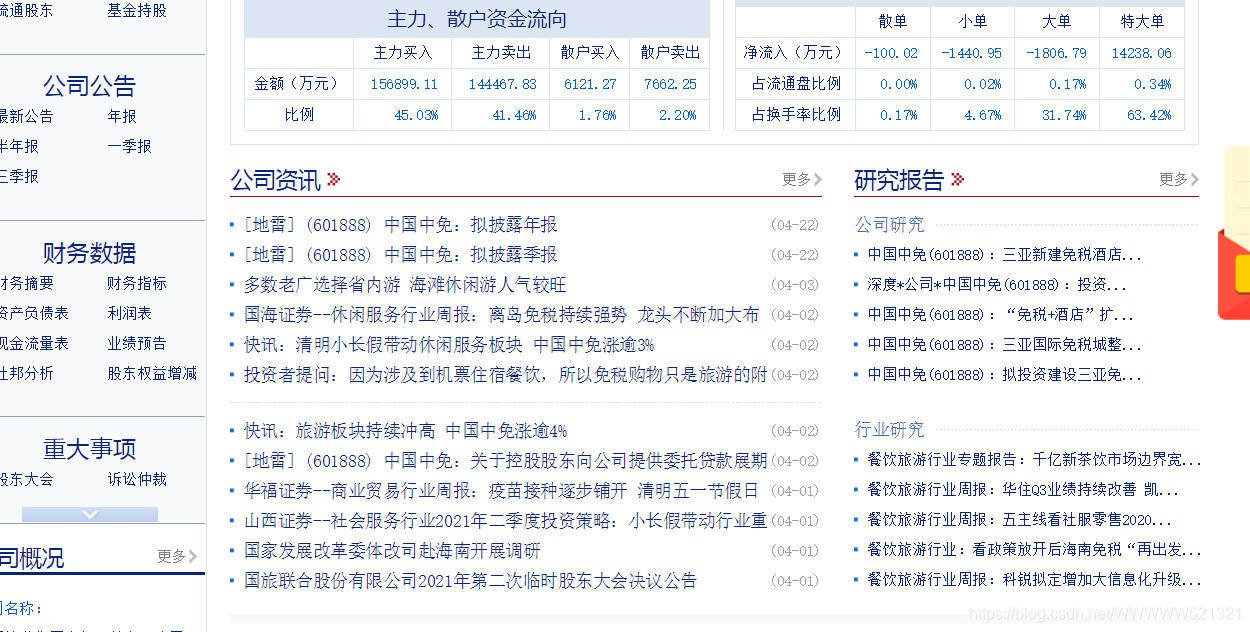Open 国旅联合 临时股东大会决议公告
The height and width of the screenshot is (632, 1250).
point(470,581)
